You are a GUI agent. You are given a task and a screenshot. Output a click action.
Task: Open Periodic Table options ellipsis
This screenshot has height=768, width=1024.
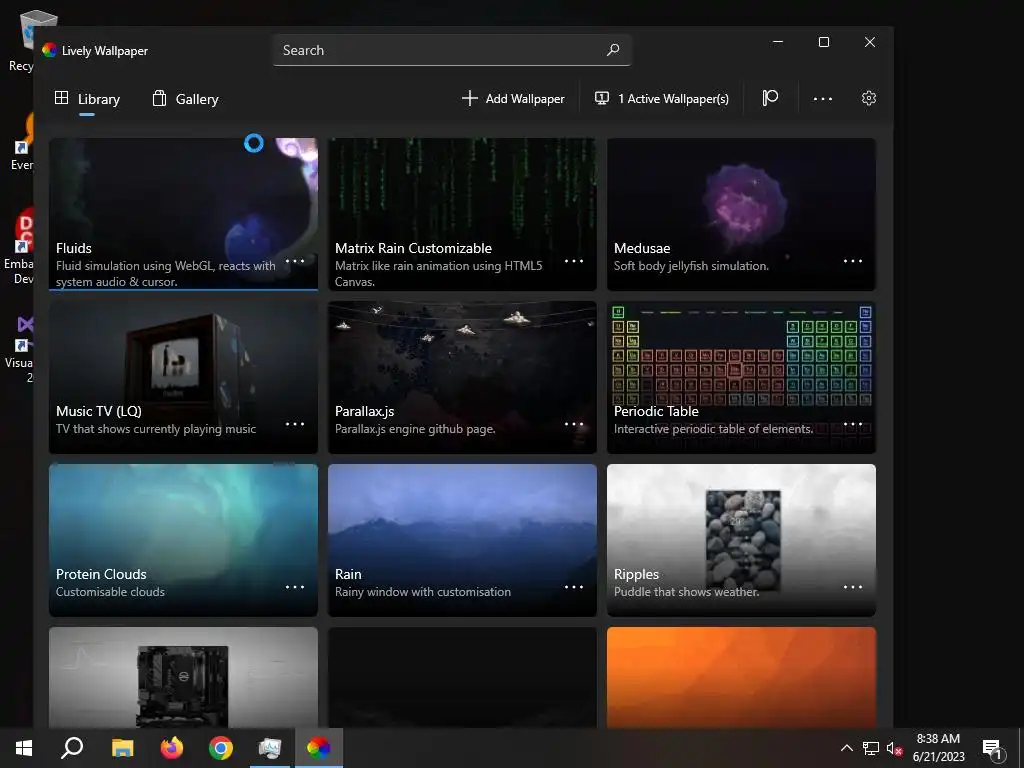point(853,424)
